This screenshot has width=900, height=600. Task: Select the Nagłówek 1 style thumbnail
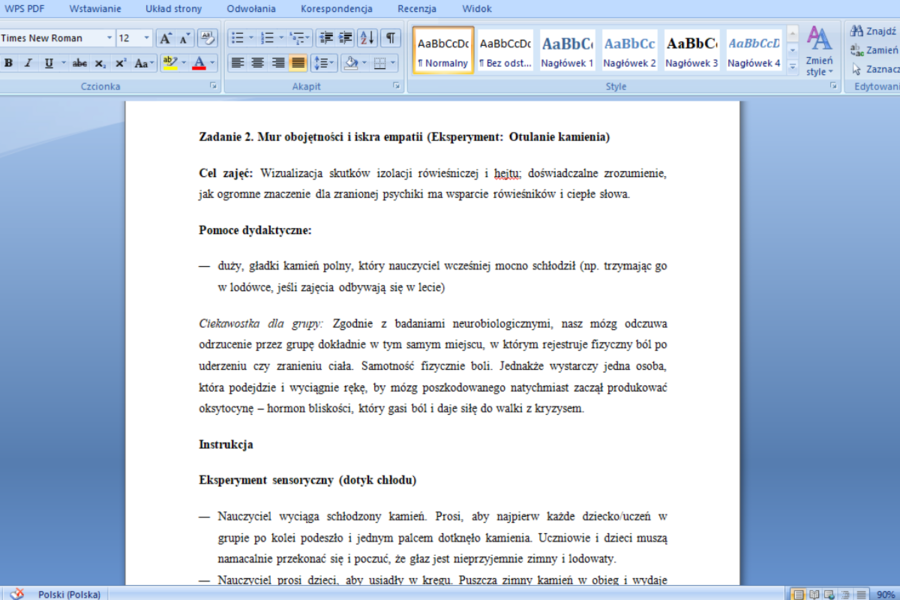point(567,51)
